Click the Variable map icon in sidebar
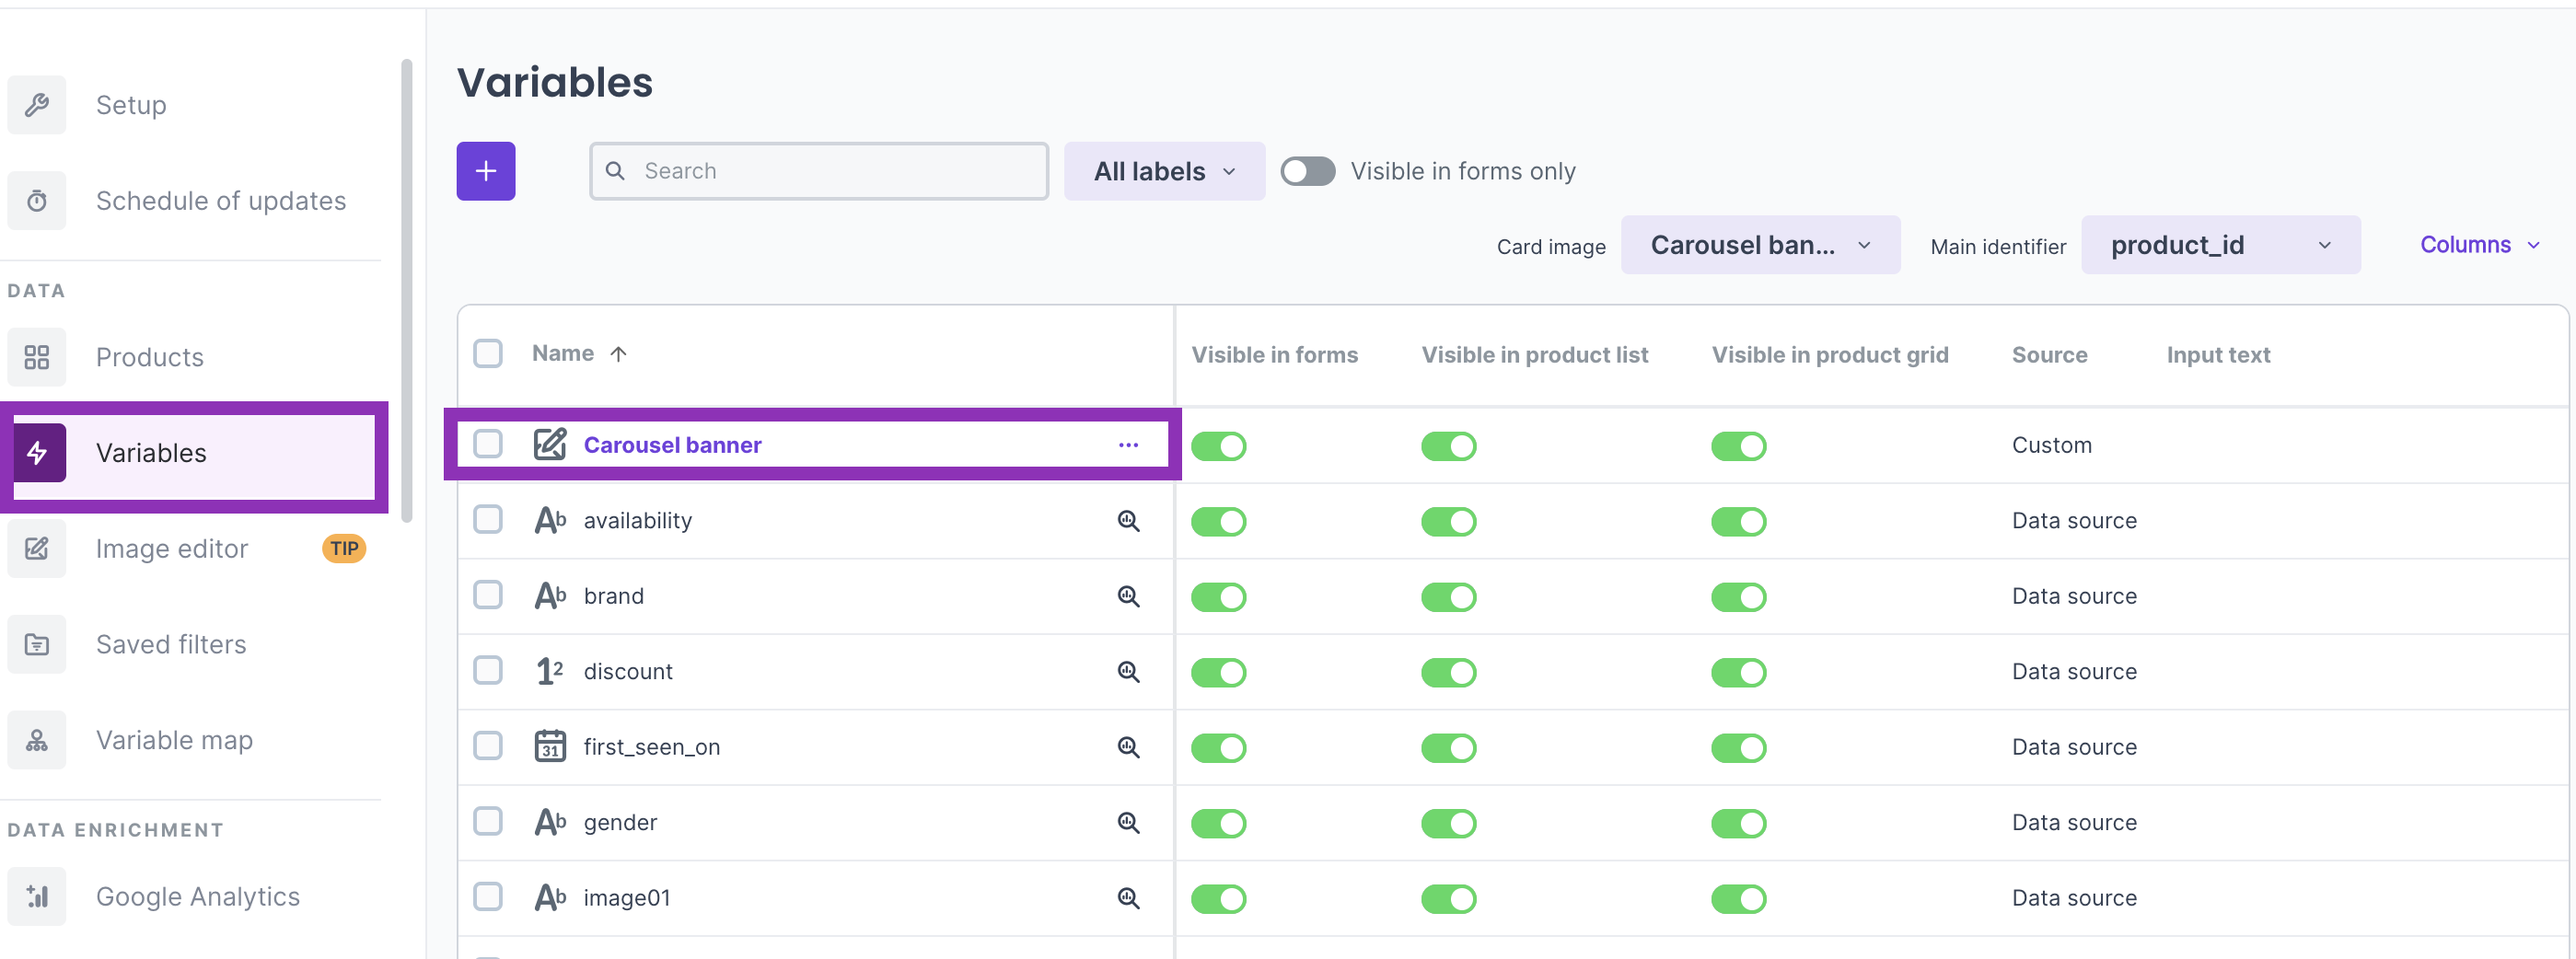2576x959 pixels. click(x=37, y=740)
